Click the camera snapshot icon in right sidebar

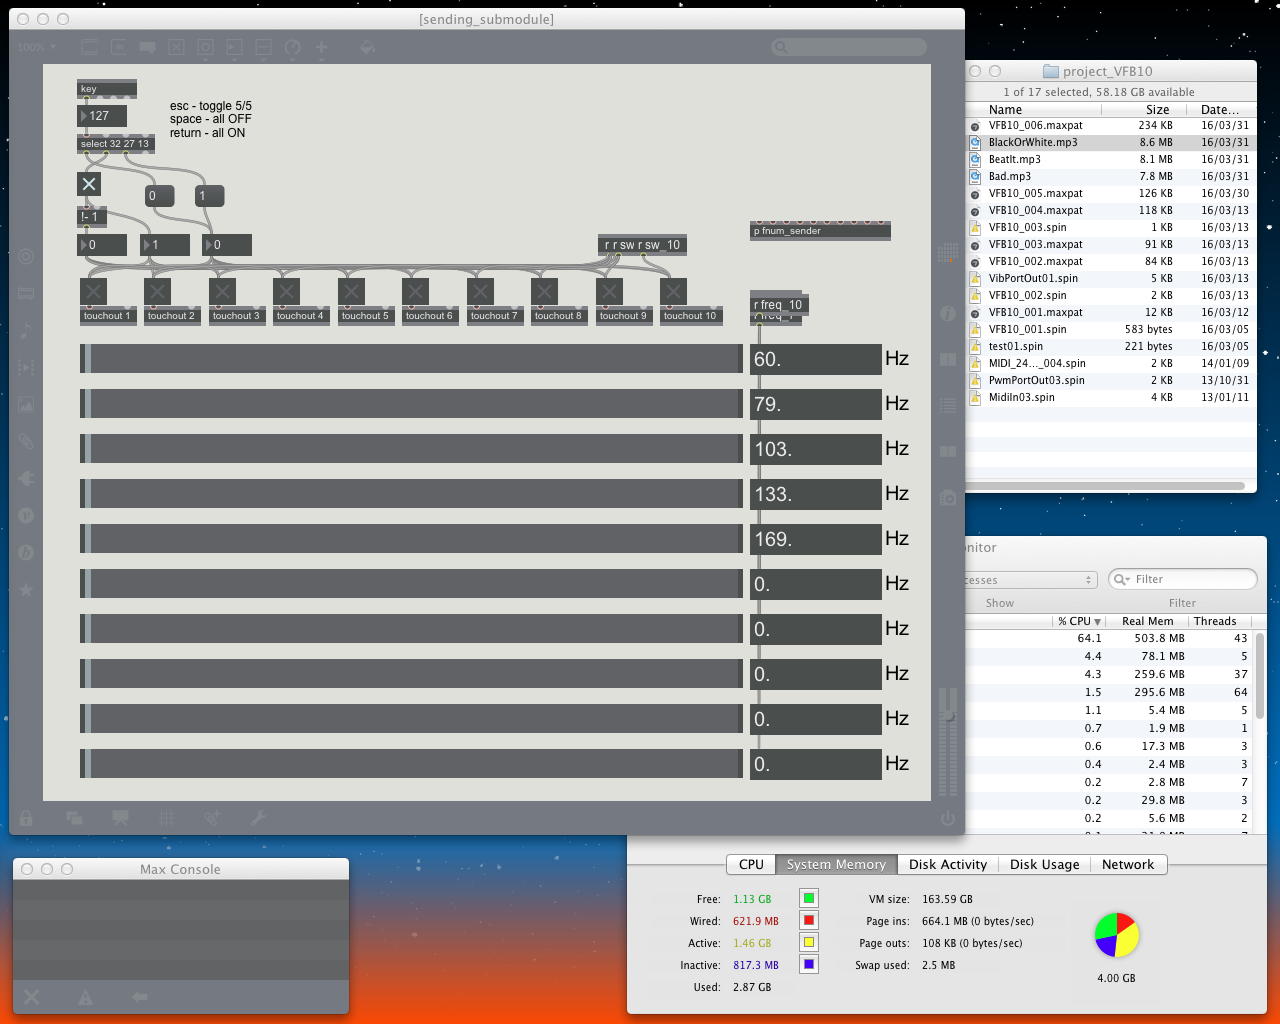tap(947, 498)
